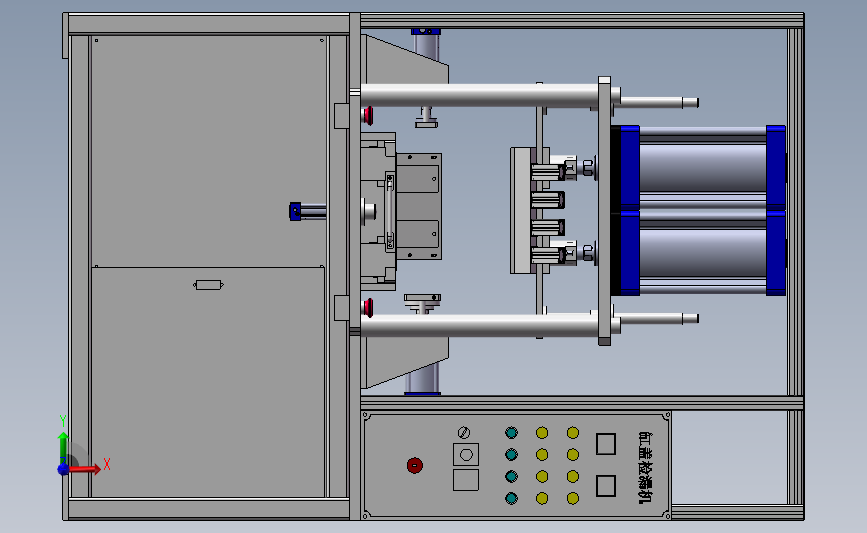Select the small blue cylinder on the cabinet side
This screenshot has width=867, height=533.
point(307,212)
